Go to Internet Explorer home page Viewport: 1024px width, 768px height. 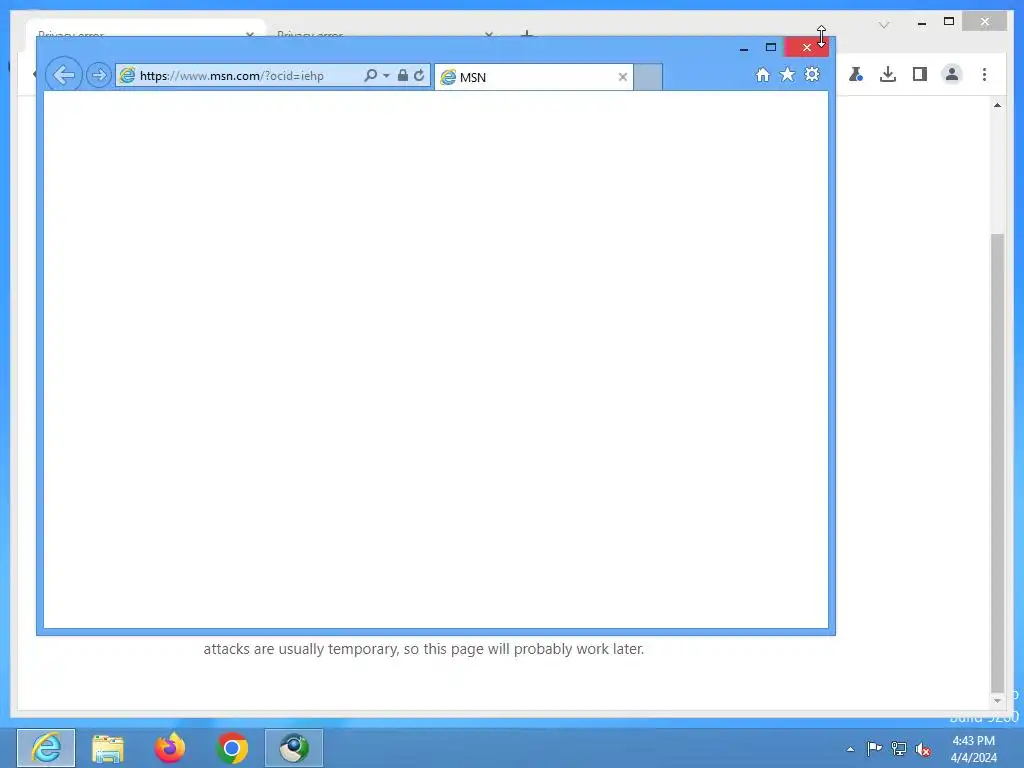tap(763, 74)
